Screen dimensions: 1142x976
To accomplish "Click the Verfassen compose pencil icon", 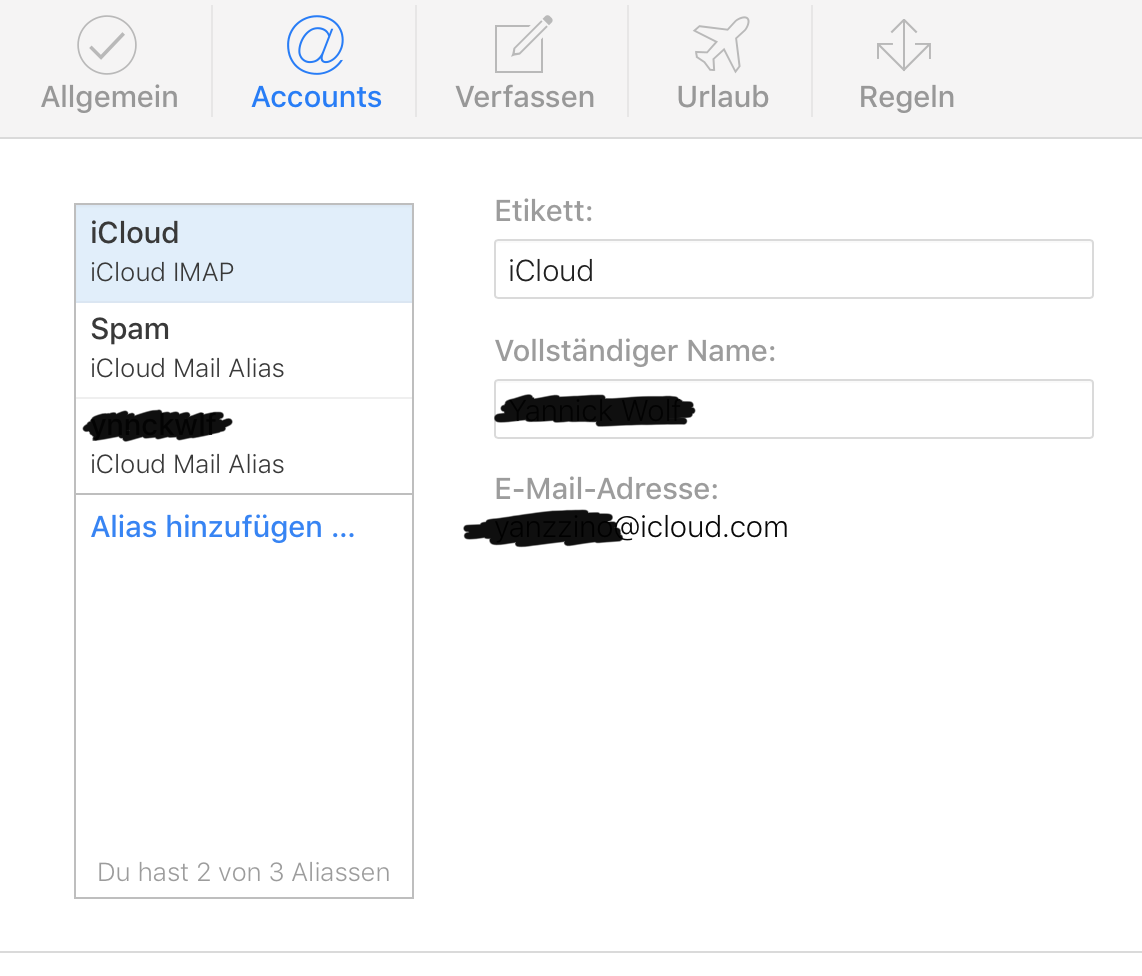I will 524,45.
